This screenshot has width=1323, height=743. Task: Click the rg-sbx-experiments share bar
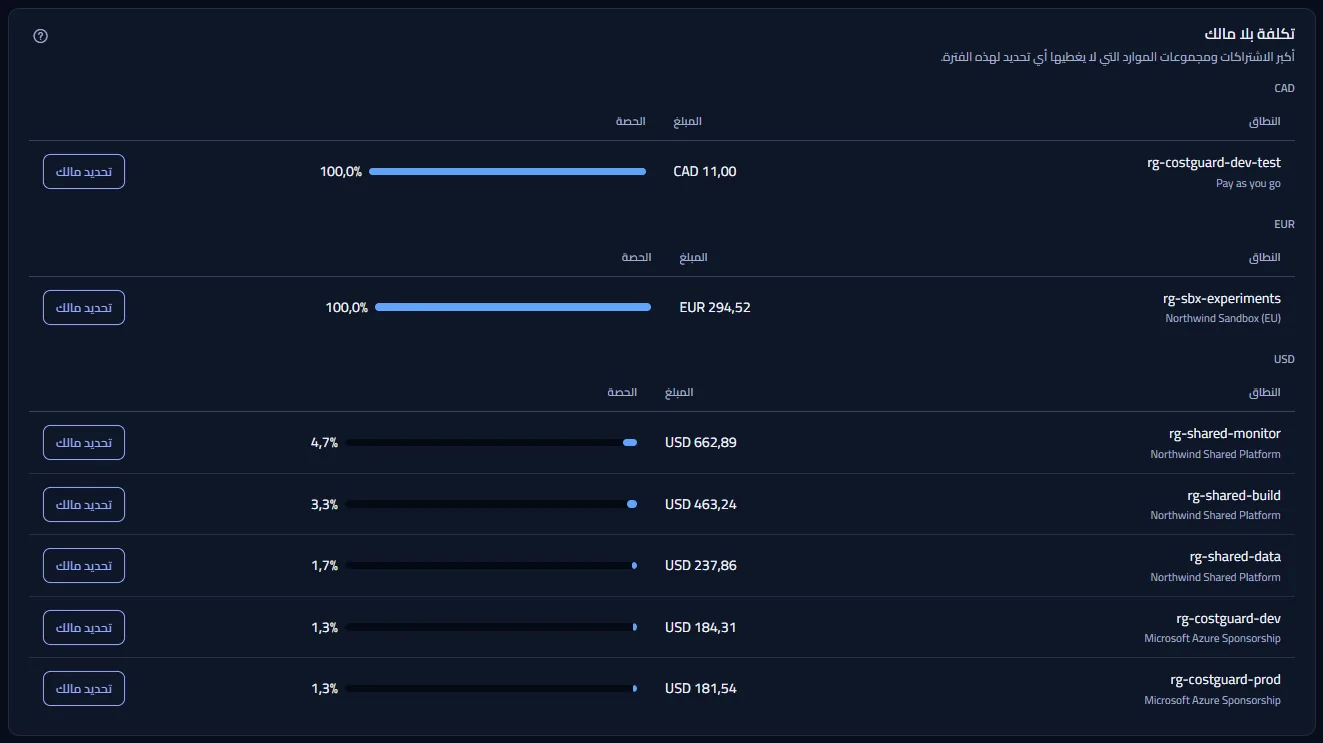coord(513,307)
